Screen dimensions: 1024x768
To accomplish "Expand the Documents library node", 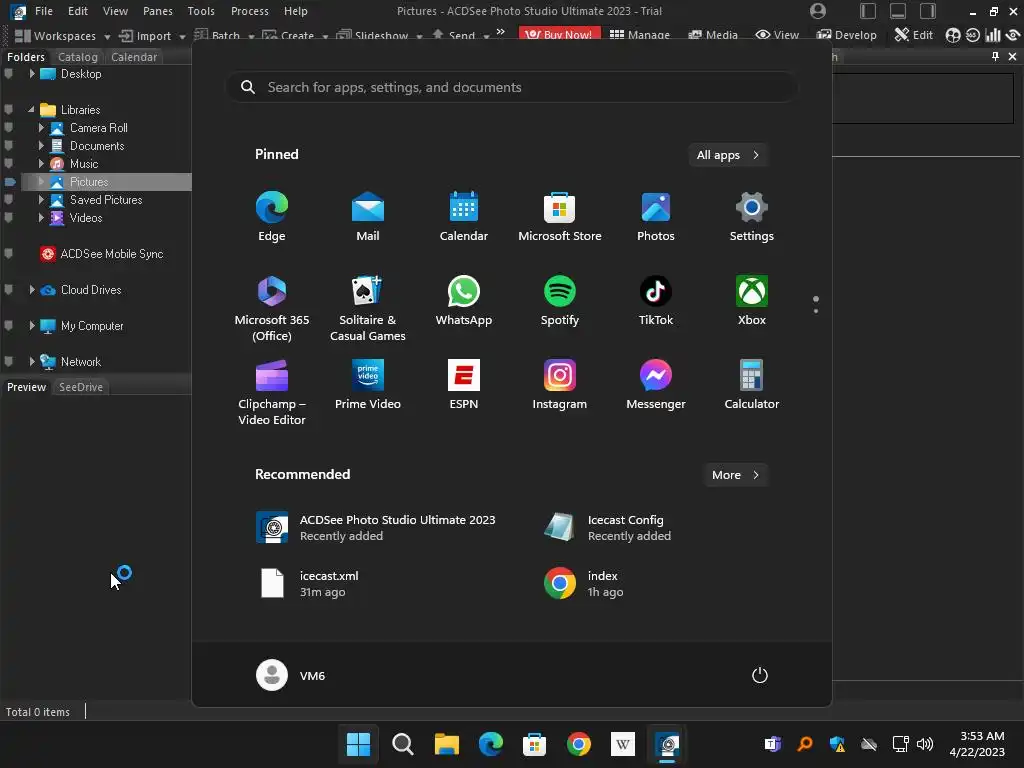I will 40,146.
